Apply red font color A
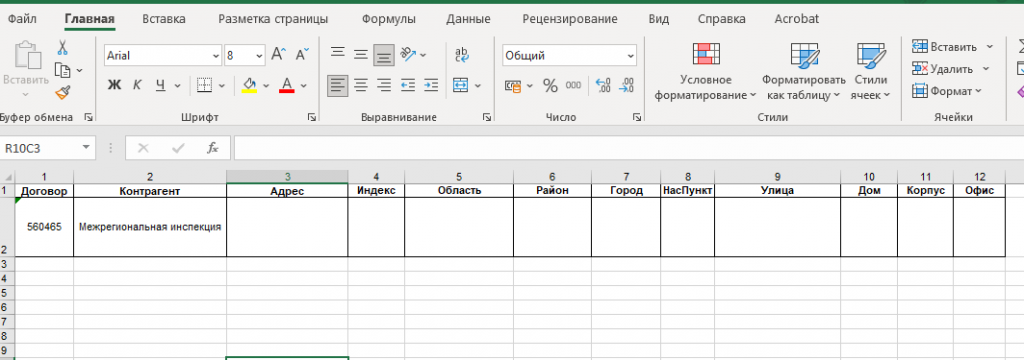 pos(287,85)
